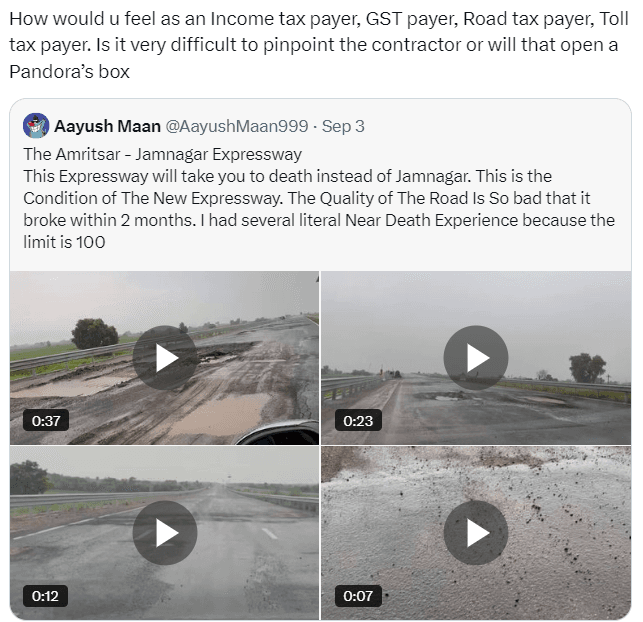
Task: Open the Aayush Maan display name
Action: click(107, 126)
